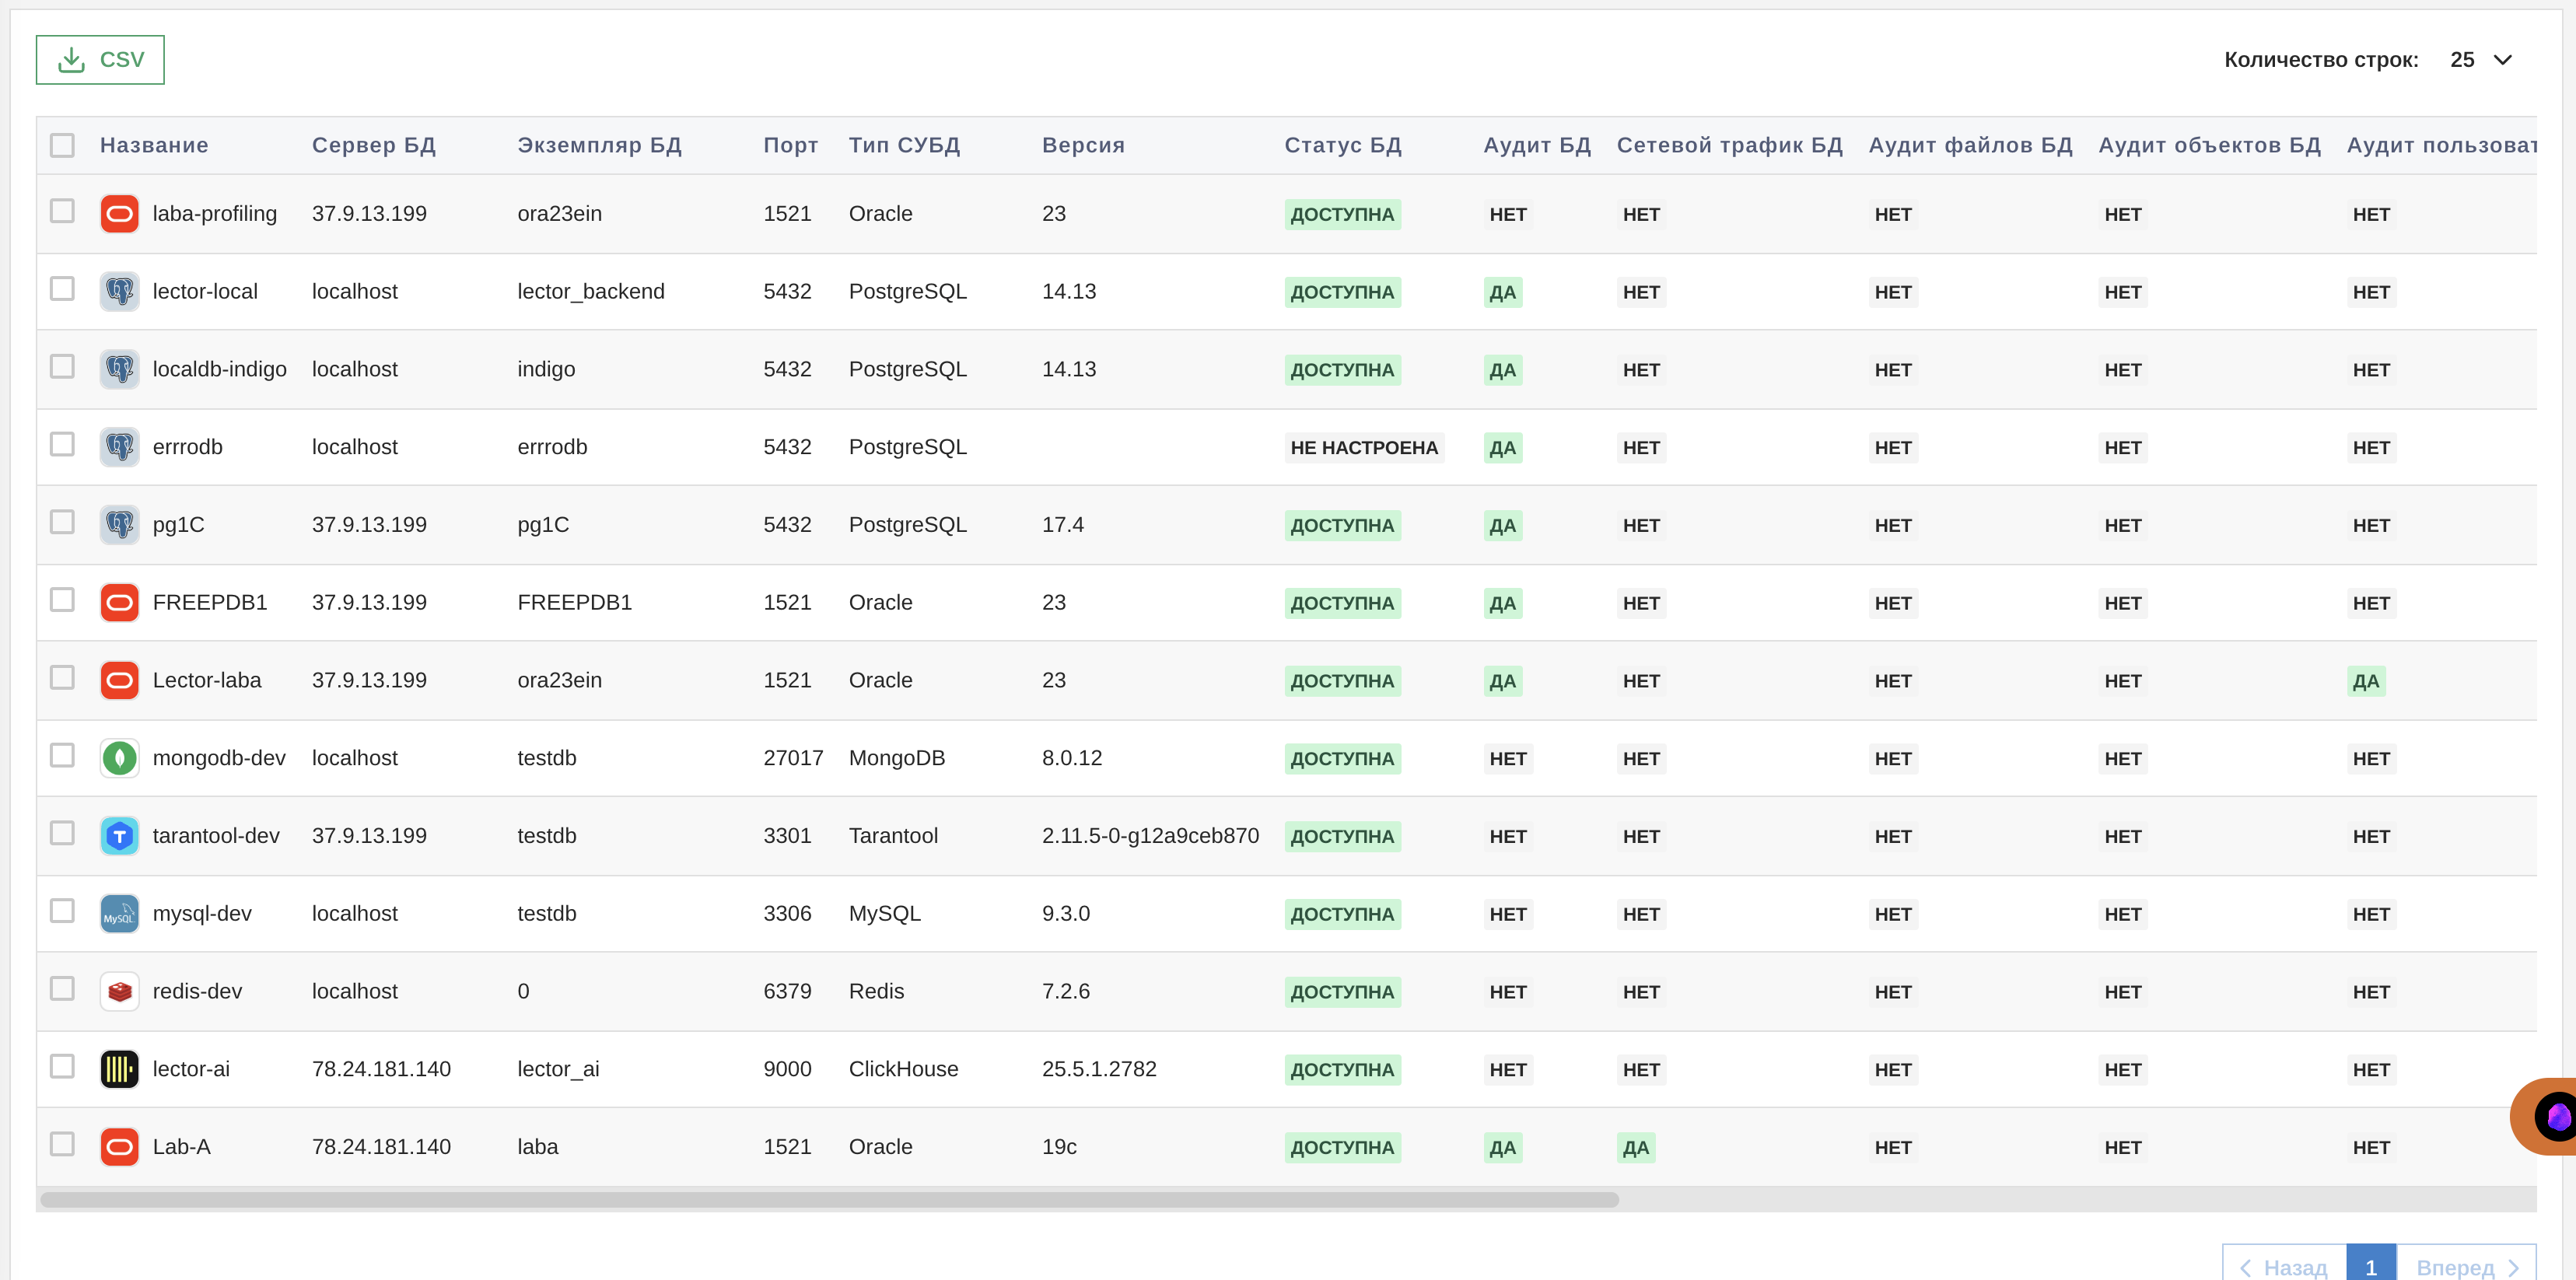Screen dimensions: 2576x1280
Task: Click the ClickHouse icon for lector-ai
Action: (119, 1069)
